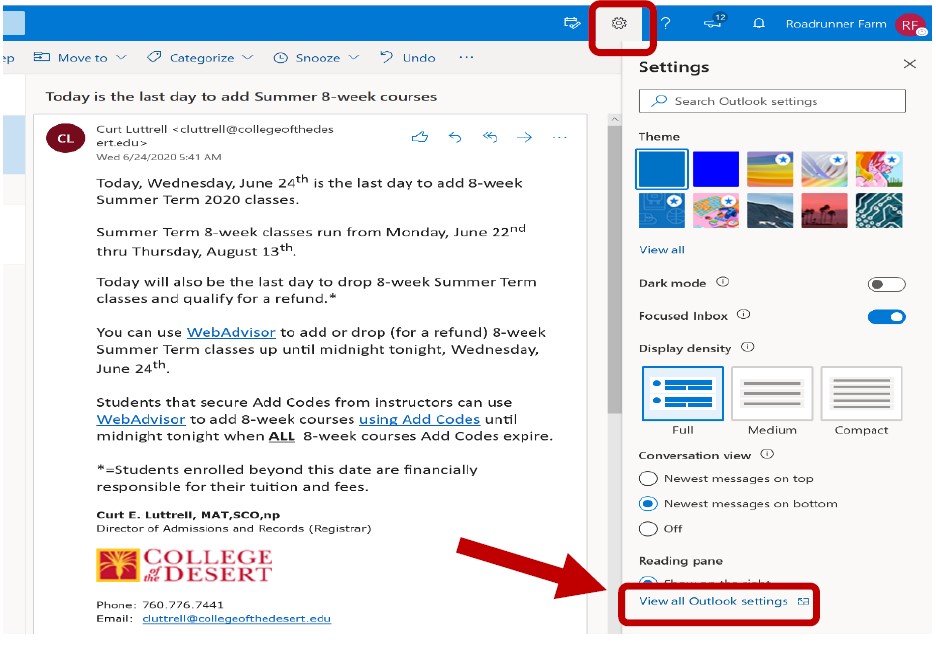Expand the Categorize dropdown arrow

point(248,57)
